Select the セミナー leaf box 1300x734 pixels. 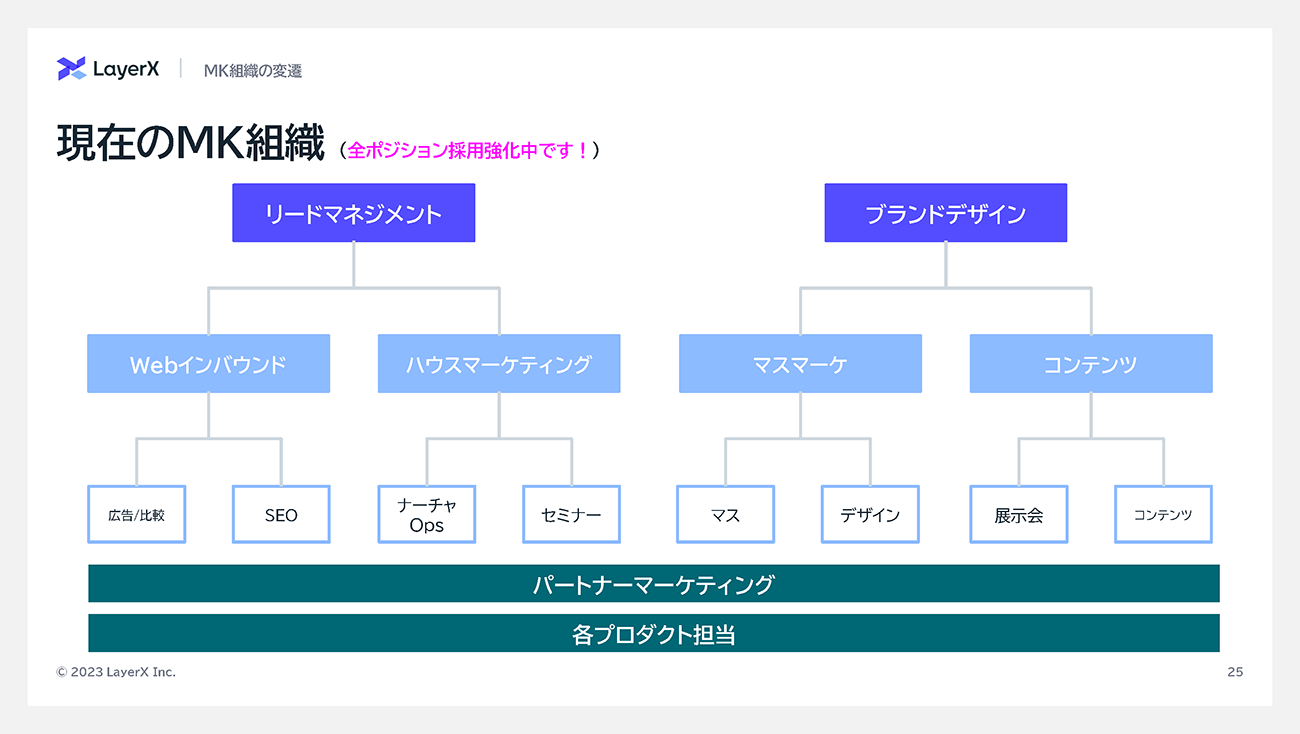pos(571,515)
